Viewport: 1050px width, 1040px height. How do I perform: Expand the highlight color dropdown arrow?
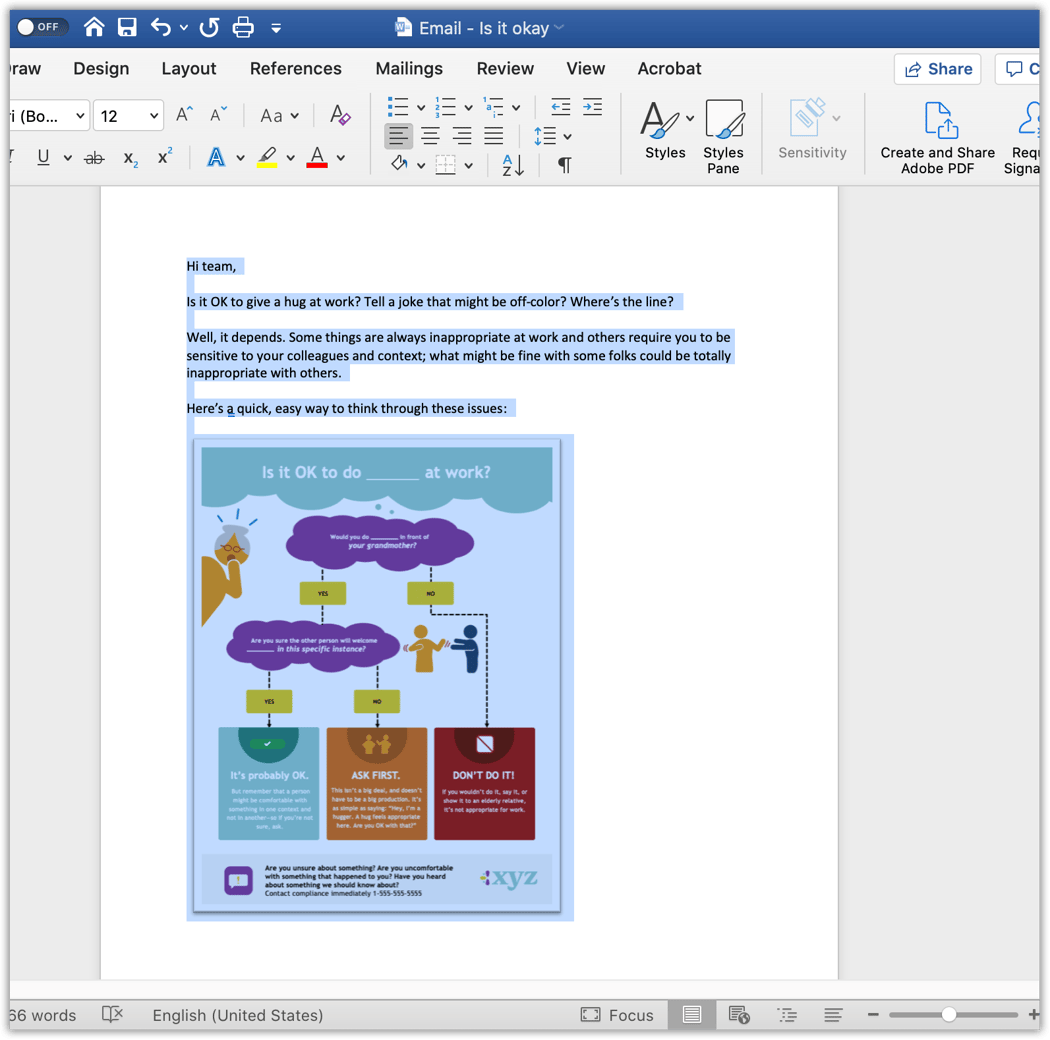click(x=290, y=158)
